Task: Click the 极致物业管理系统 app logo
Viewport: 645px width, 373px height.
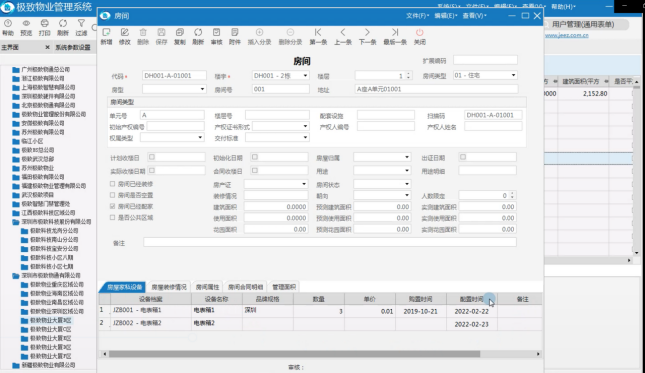Action: pyautogui.click(x=7, y=7)
